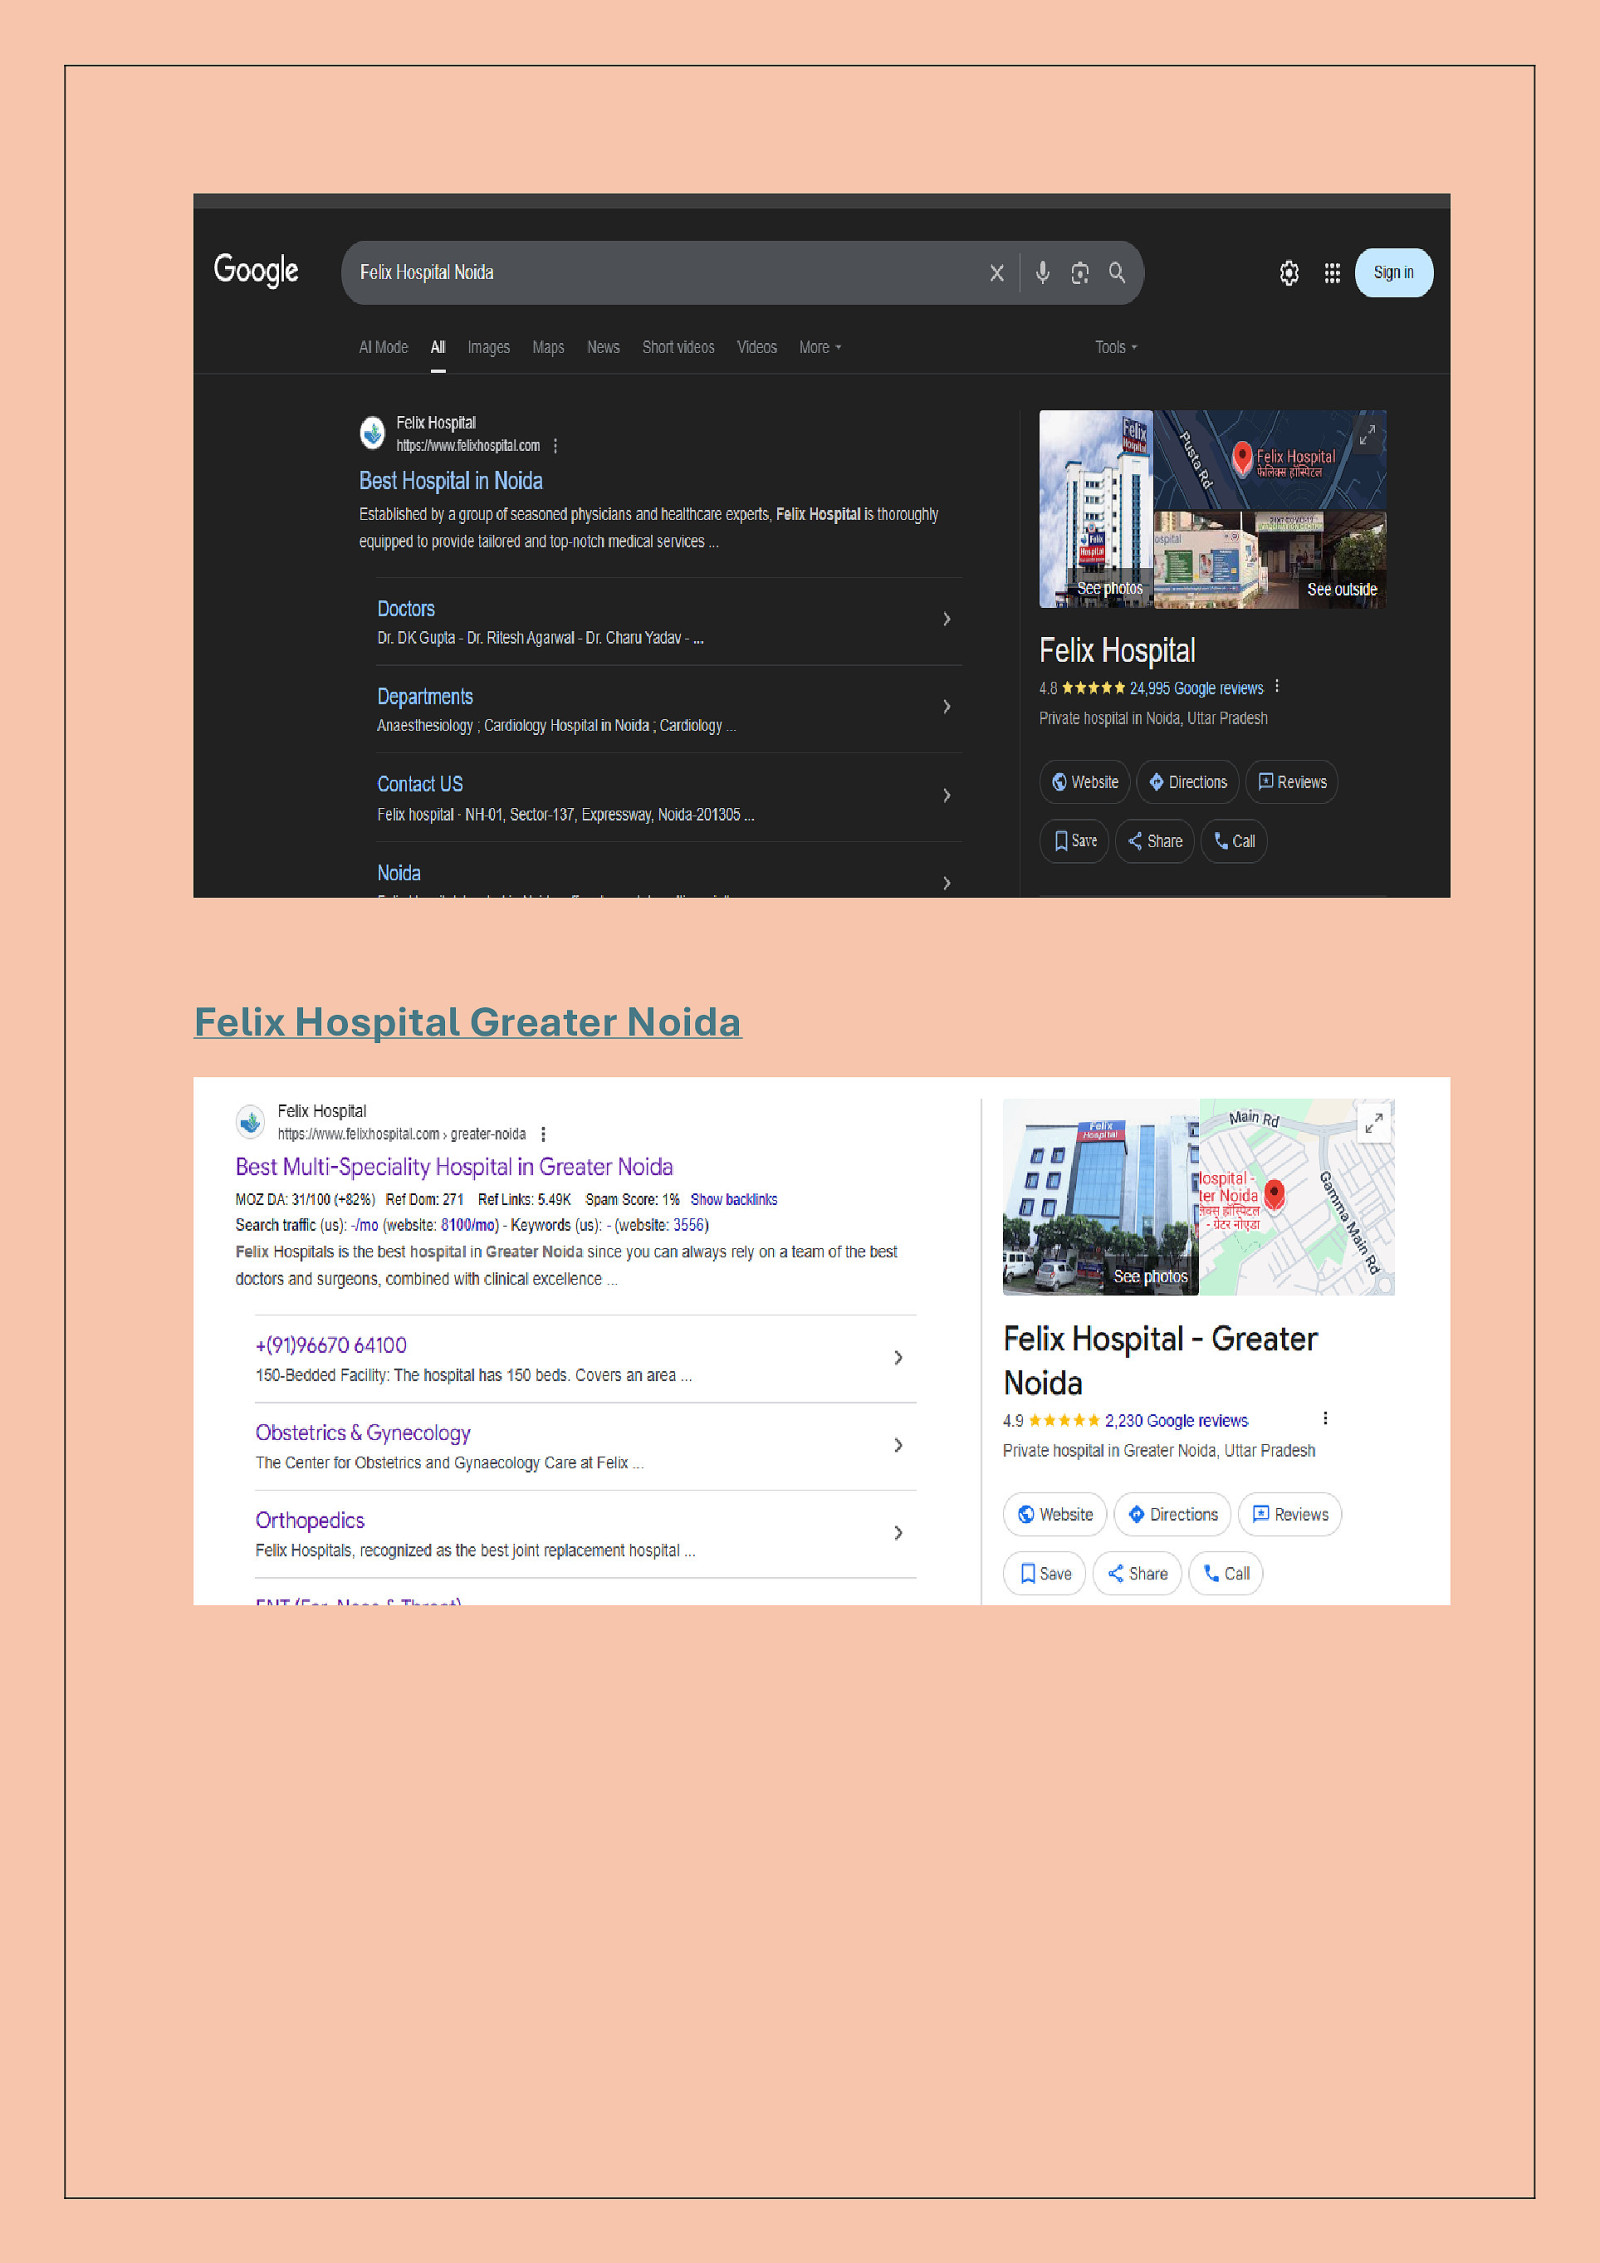Open the Tools dropdown menu
Viewport: 1600px width, 2263px height.
(x=1115, y=347)
